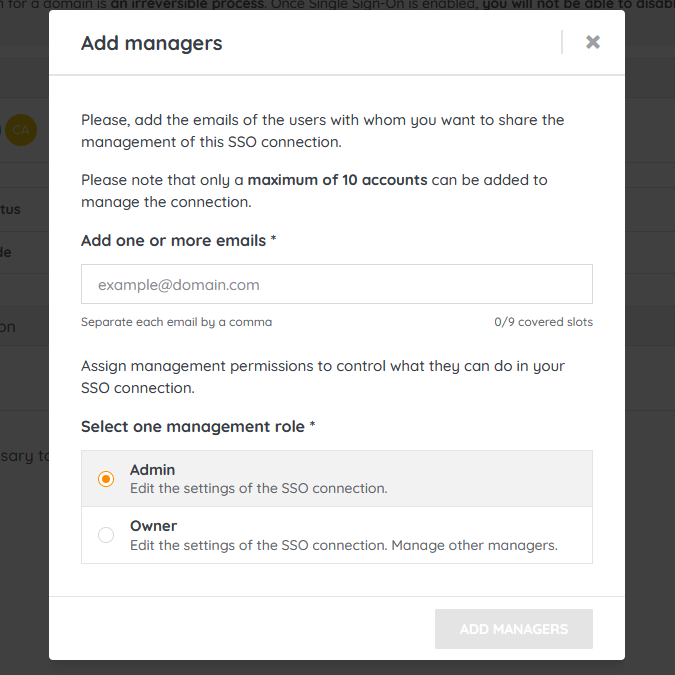Click Admin's "Edit the settings" description
675x675 pixels.
(258, 489)
